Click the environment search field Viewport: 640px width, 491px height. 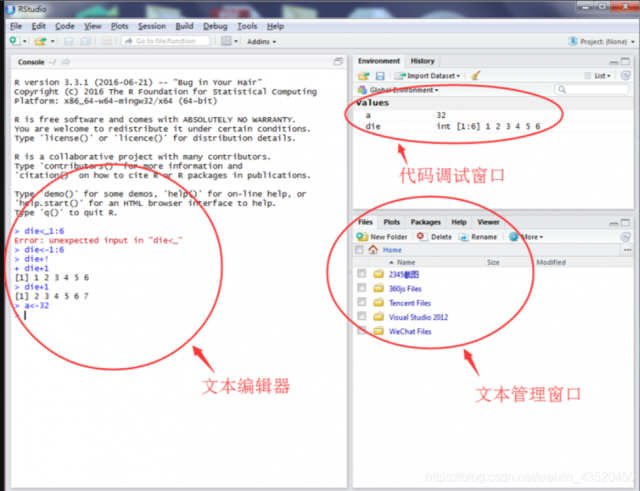click(591, 89)
